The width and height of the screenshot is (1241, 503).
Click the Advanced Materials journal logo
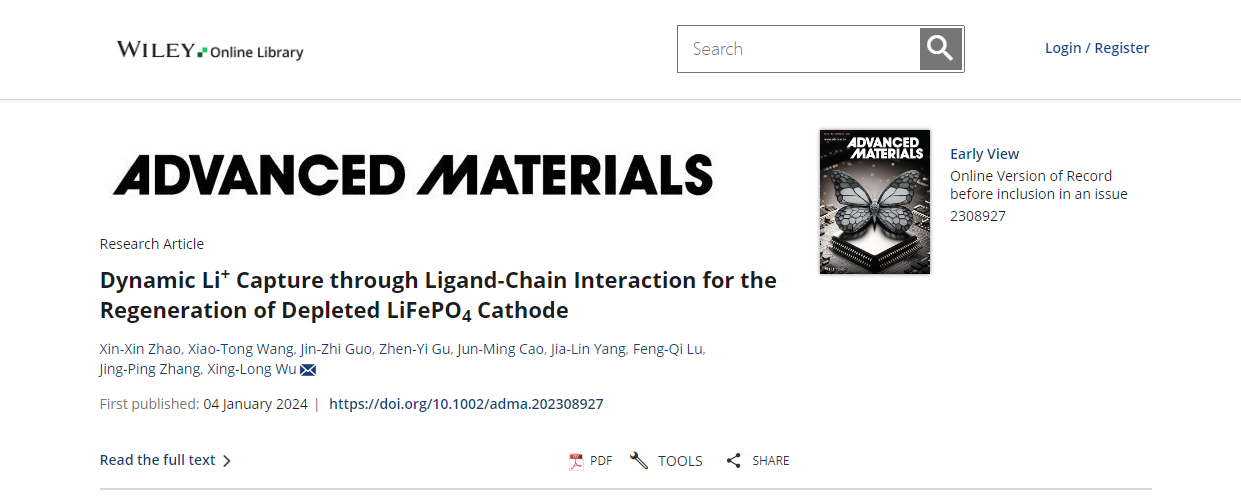point(413,174)
